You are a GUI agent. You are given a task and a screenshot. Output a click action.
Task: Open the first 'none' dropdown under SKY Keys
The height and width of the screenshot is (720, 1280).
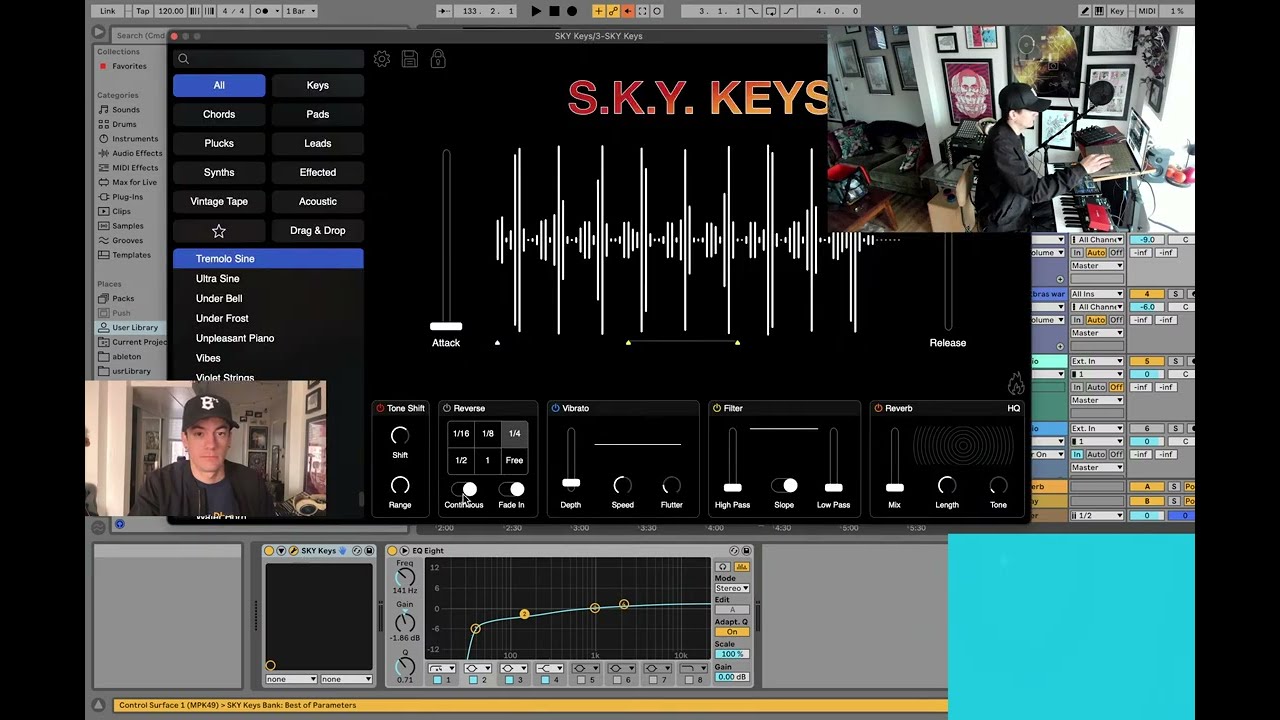pyautogui.click(x=292, y=679)
